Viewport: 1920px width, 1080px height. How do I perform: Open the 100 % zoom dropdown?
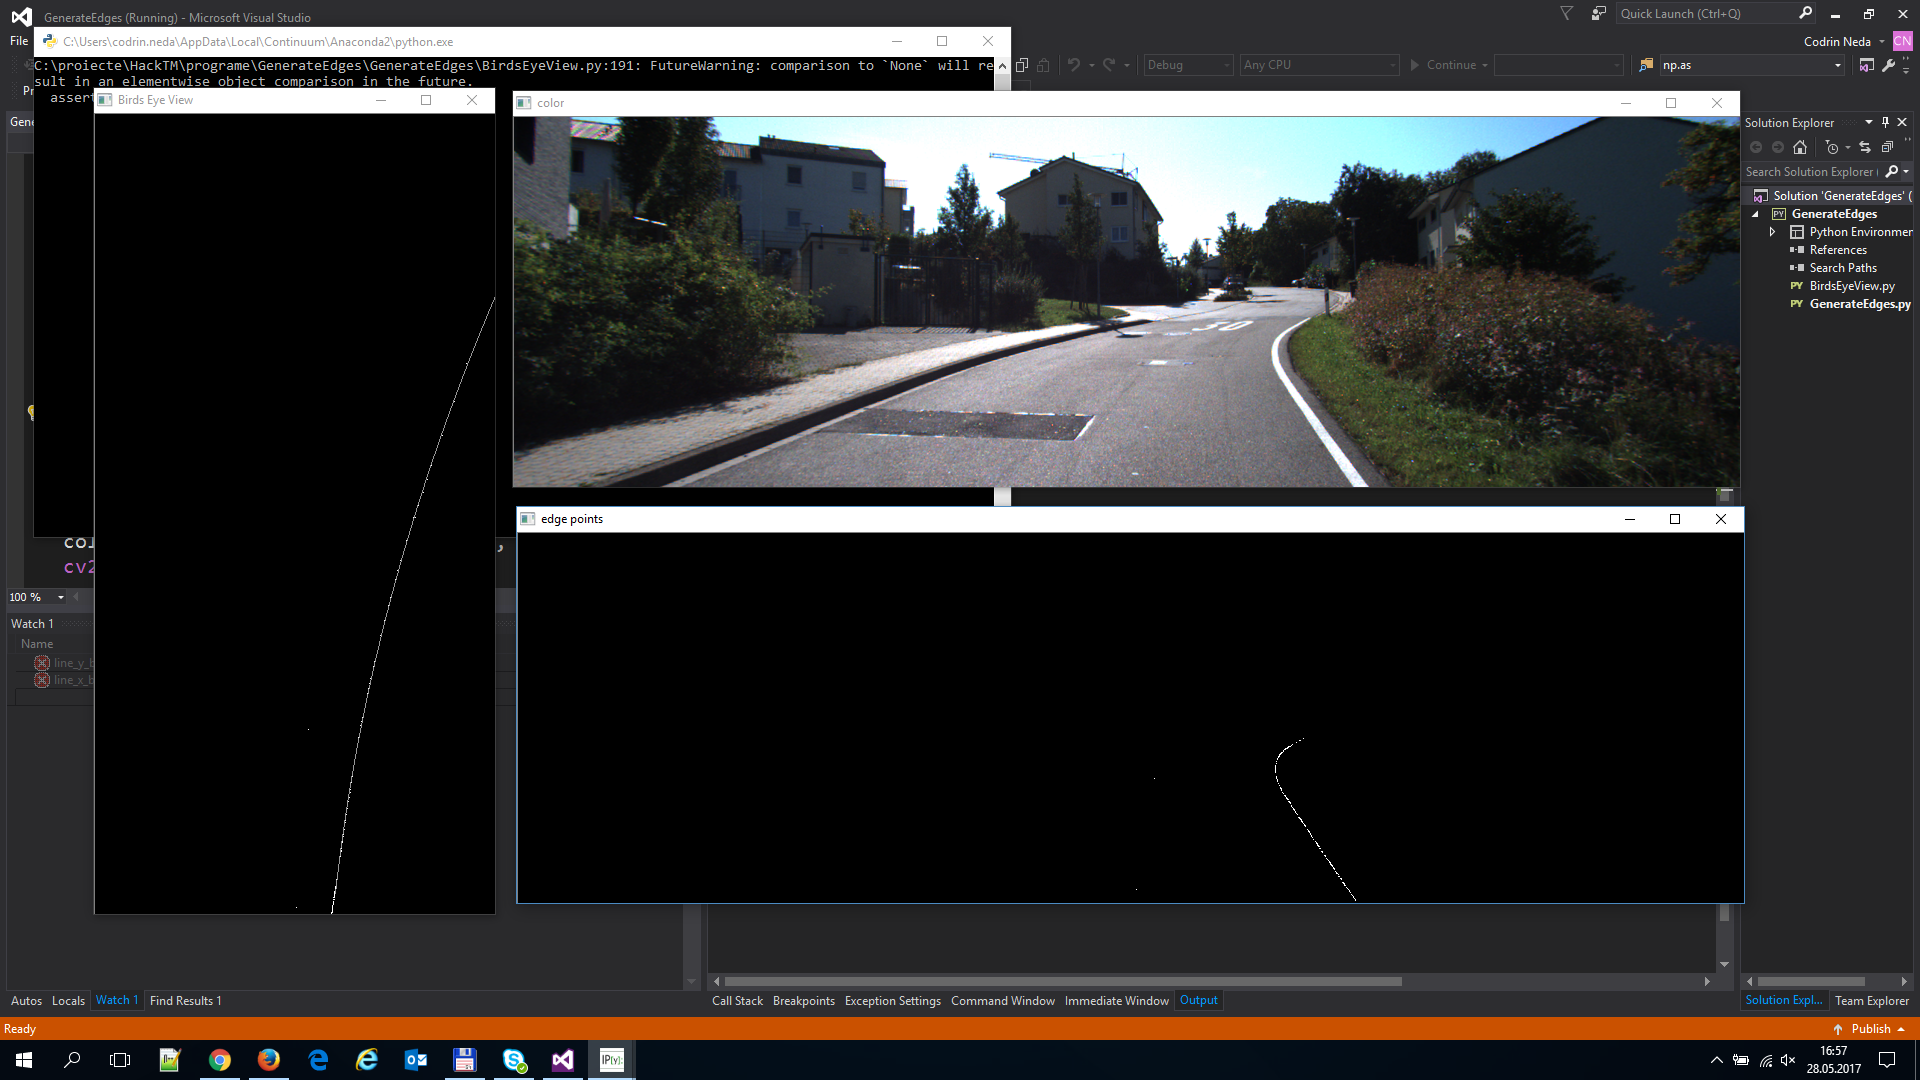(61, 597)
